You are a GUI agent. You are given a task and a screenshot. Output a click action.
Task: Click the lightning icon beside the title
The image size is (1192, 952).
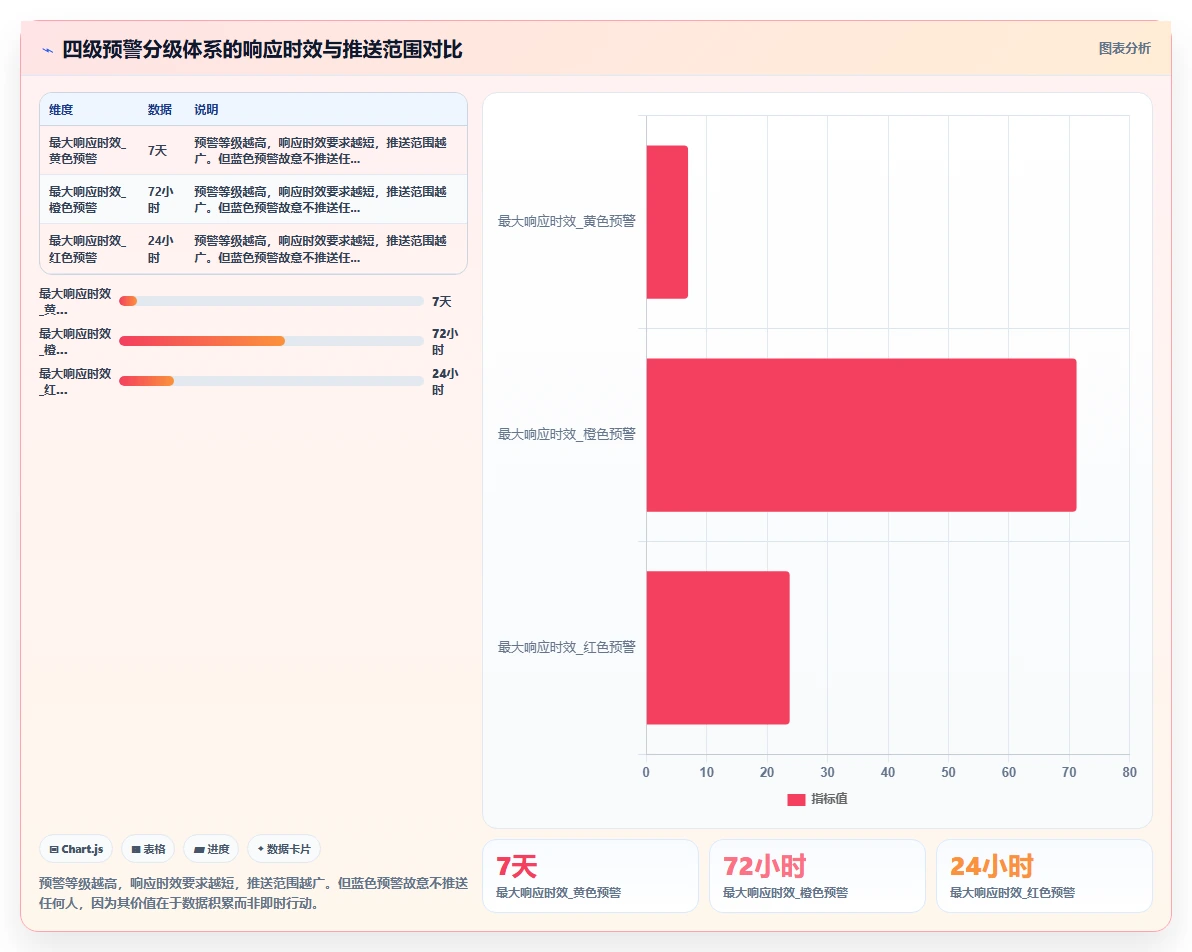click(x=48, y=50)
